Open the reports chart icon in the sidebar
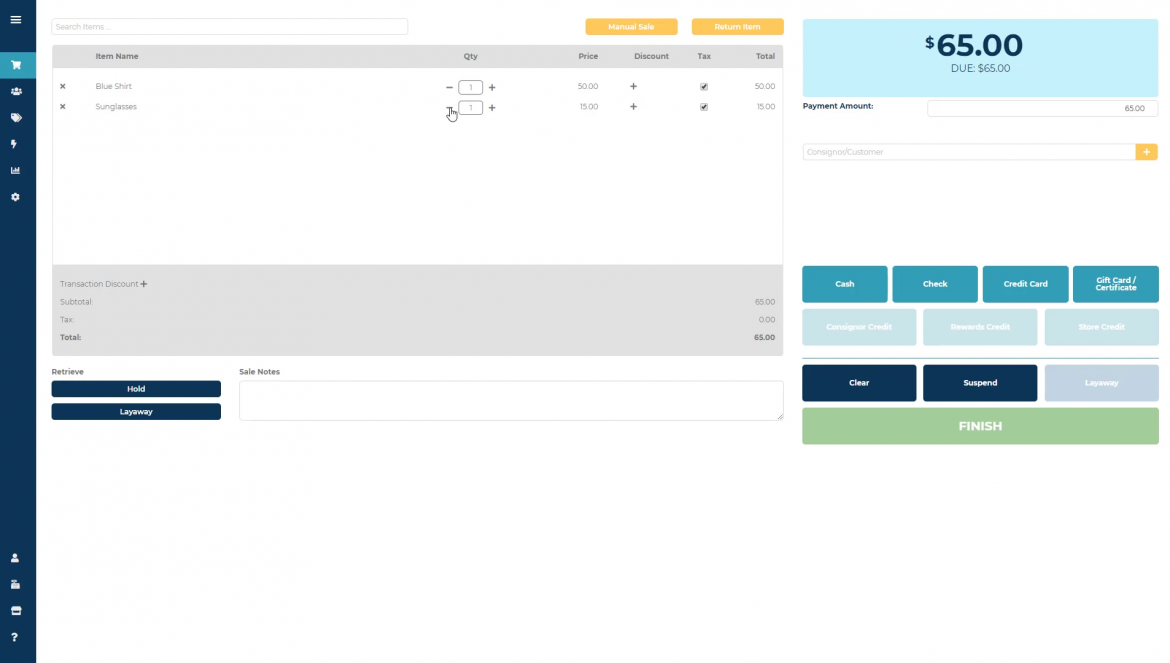 pos(17,170)
